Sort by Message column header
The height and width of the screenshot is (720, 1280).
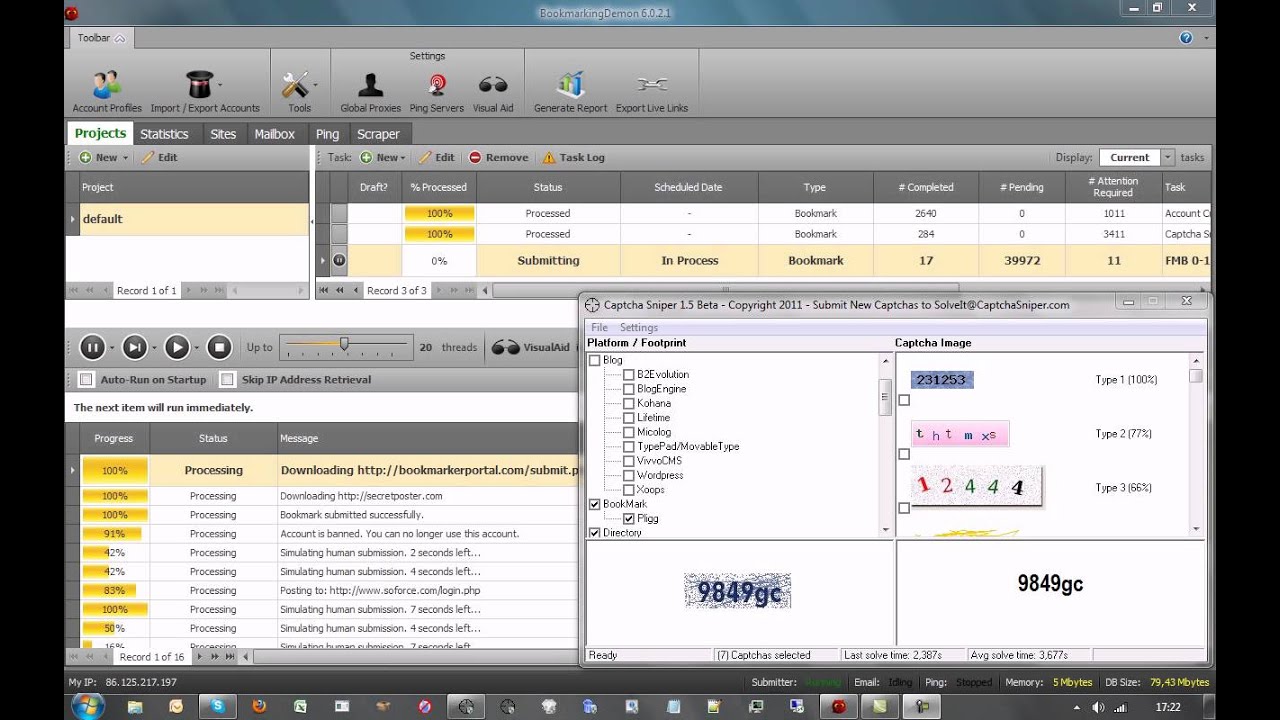click(428, 438)
